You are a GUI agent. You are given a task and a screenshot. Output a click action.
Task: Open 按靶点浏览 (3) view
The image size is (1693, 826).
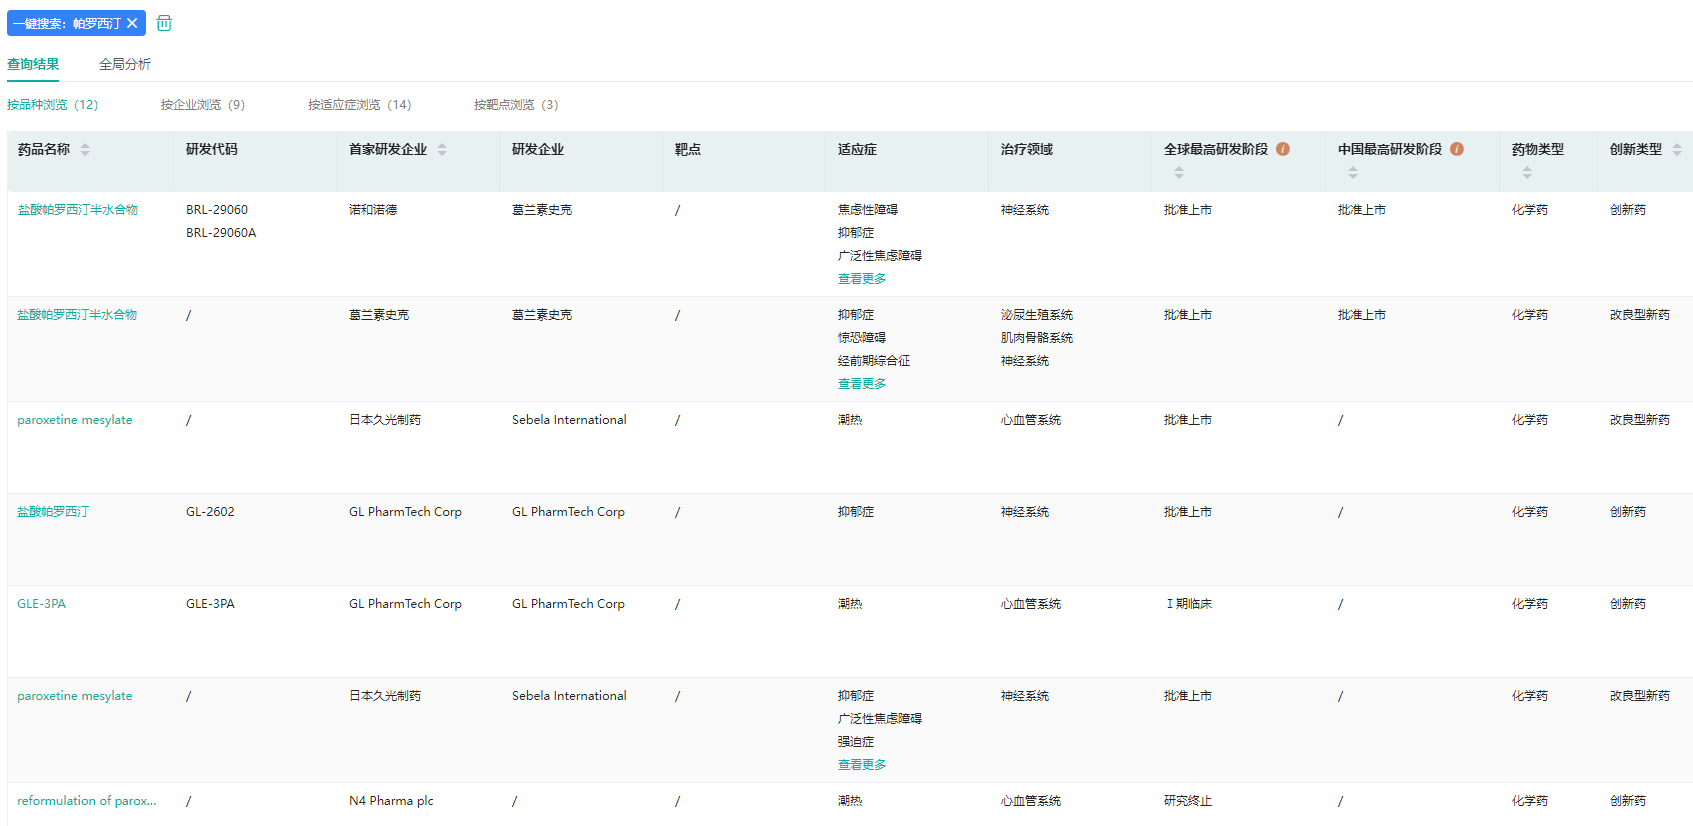click(516, 104)
